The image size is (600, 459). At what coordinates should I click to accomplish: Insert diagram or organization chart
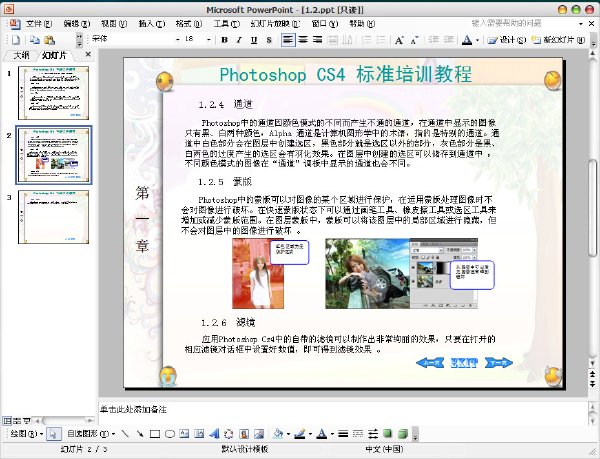point(229,434)
